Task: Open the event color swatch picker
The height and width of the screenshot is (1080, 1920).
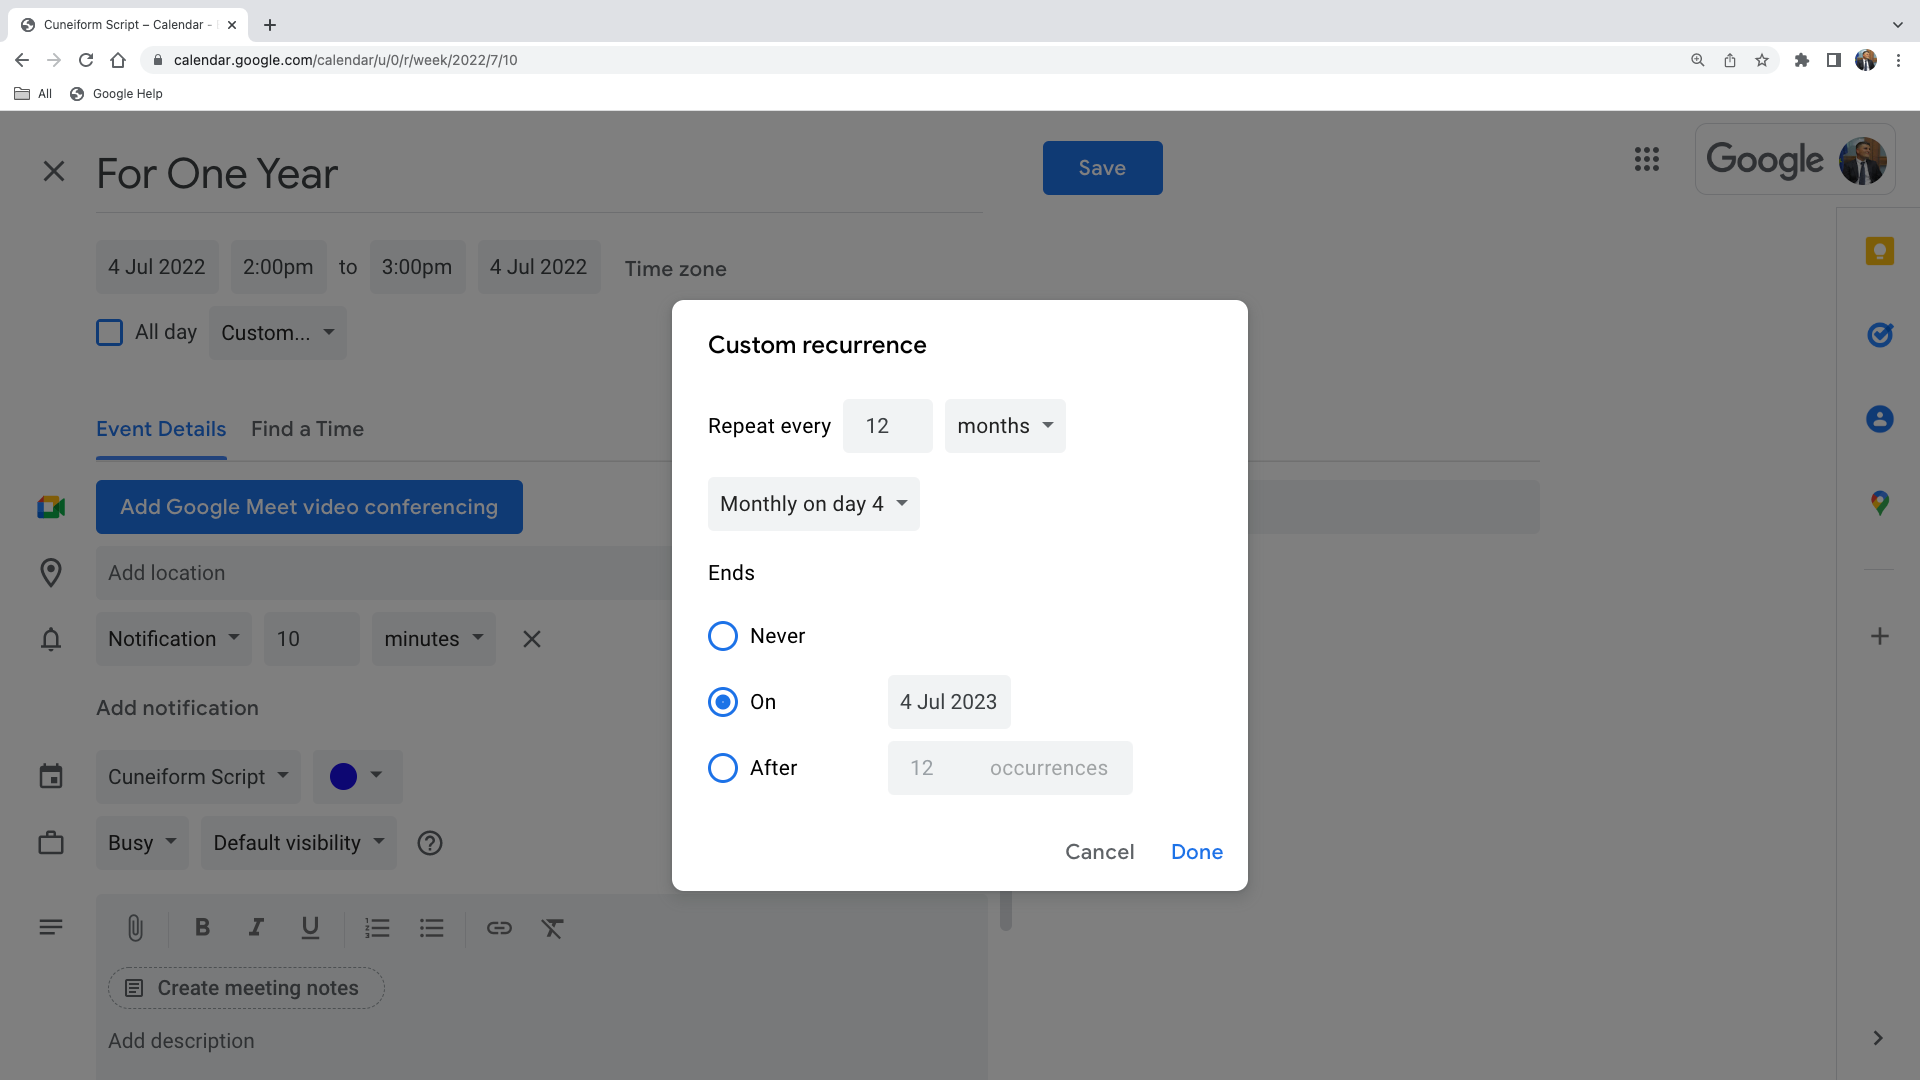Action: coord(357,777)
